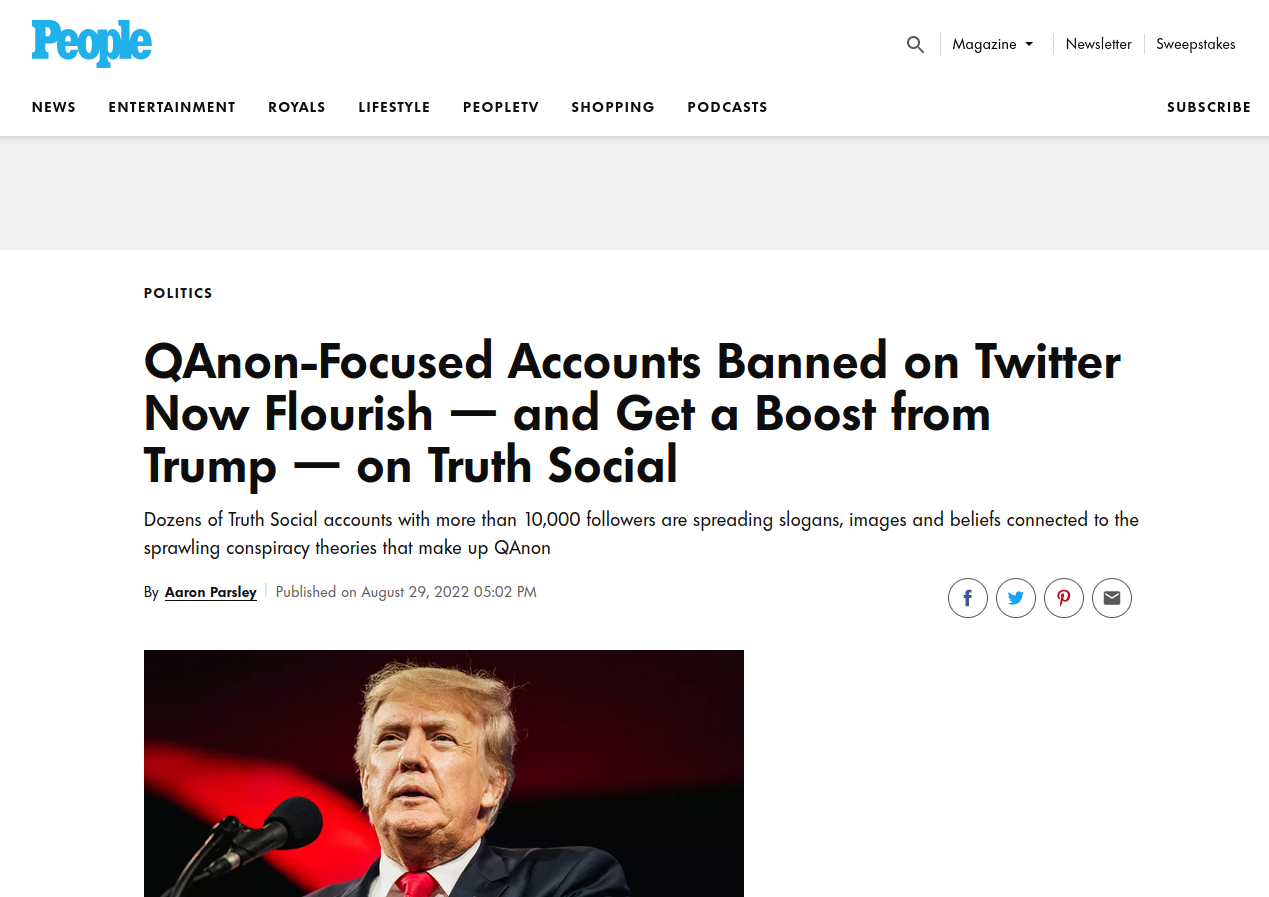Viewport: 1269px width, 897px height.
Task: Open the search magnifier icon
Action: 915,44
